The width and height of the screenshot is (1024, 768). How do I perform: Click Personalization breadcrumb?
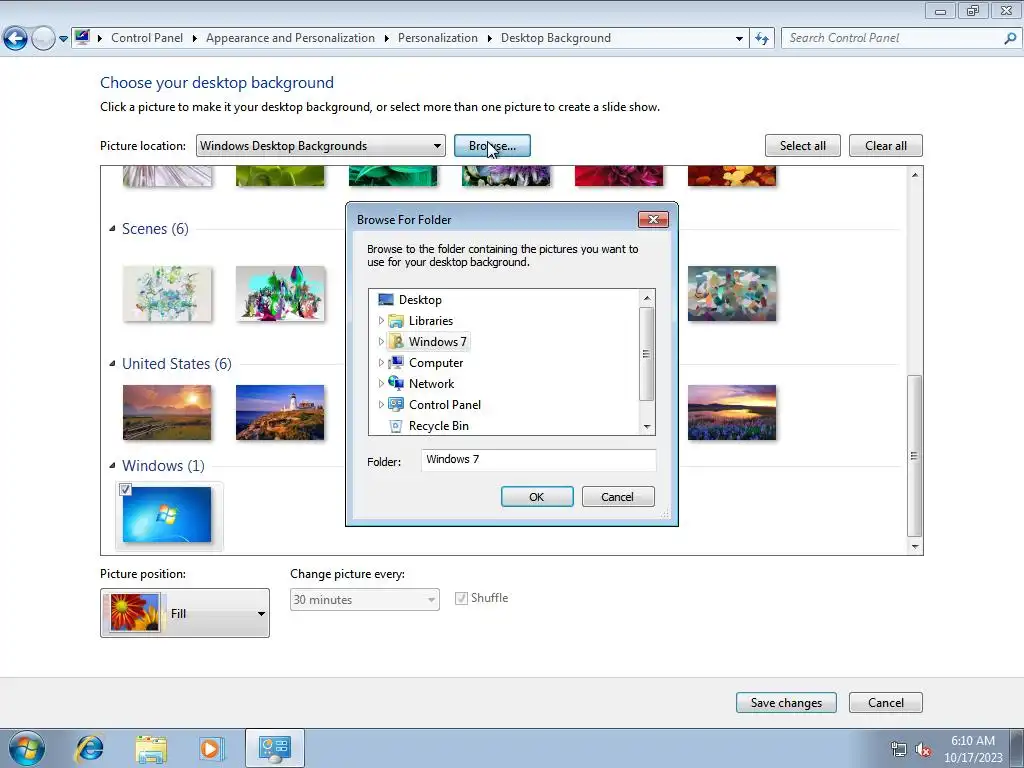coord(438,38)
